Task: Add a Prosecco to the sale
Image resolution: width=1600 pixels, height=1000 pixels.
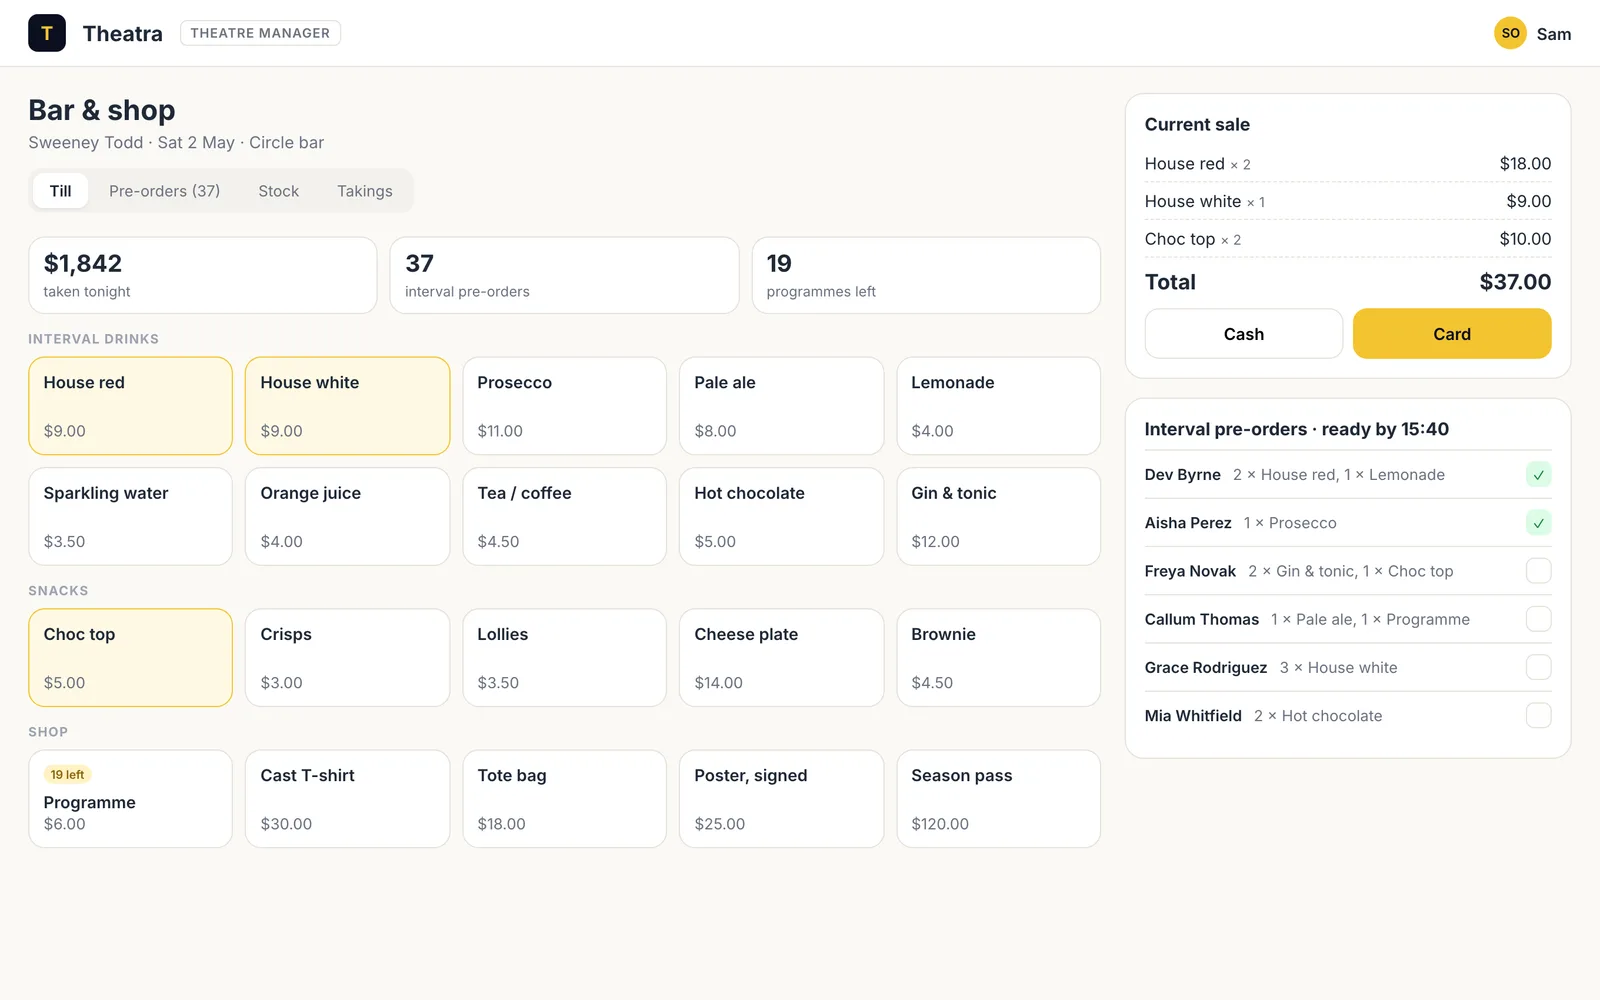Action: (x=564, y=406)
